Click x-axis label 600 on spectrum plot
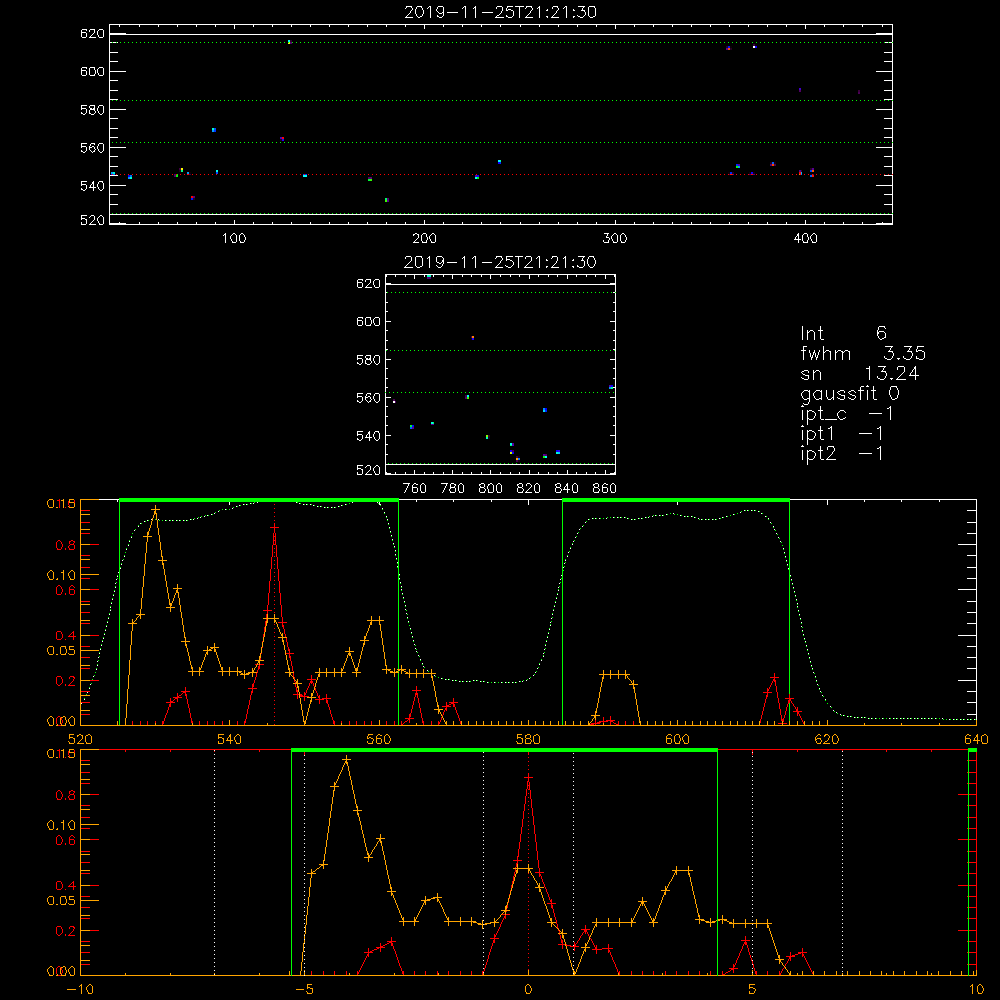The width and height of the screenshot is (1000, 1000). (677, 739)
